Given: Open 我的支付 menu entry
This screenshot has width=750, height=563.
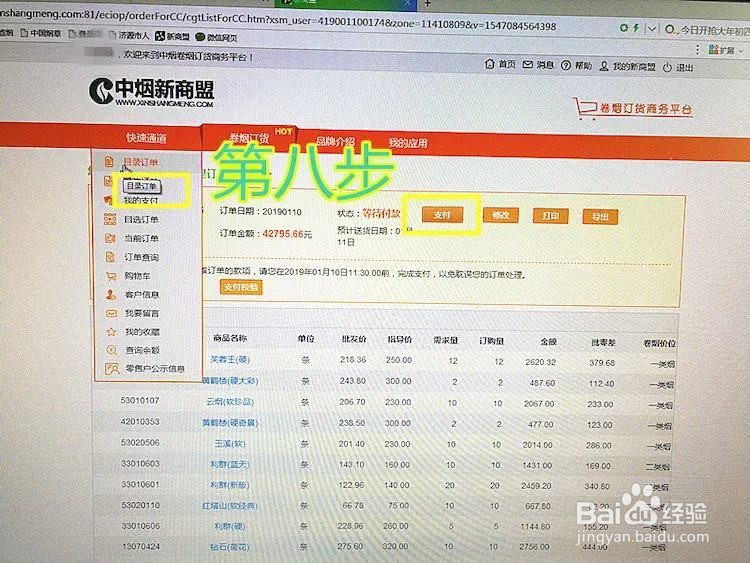Looking at the screenshot, I should [x=141, y=200].
